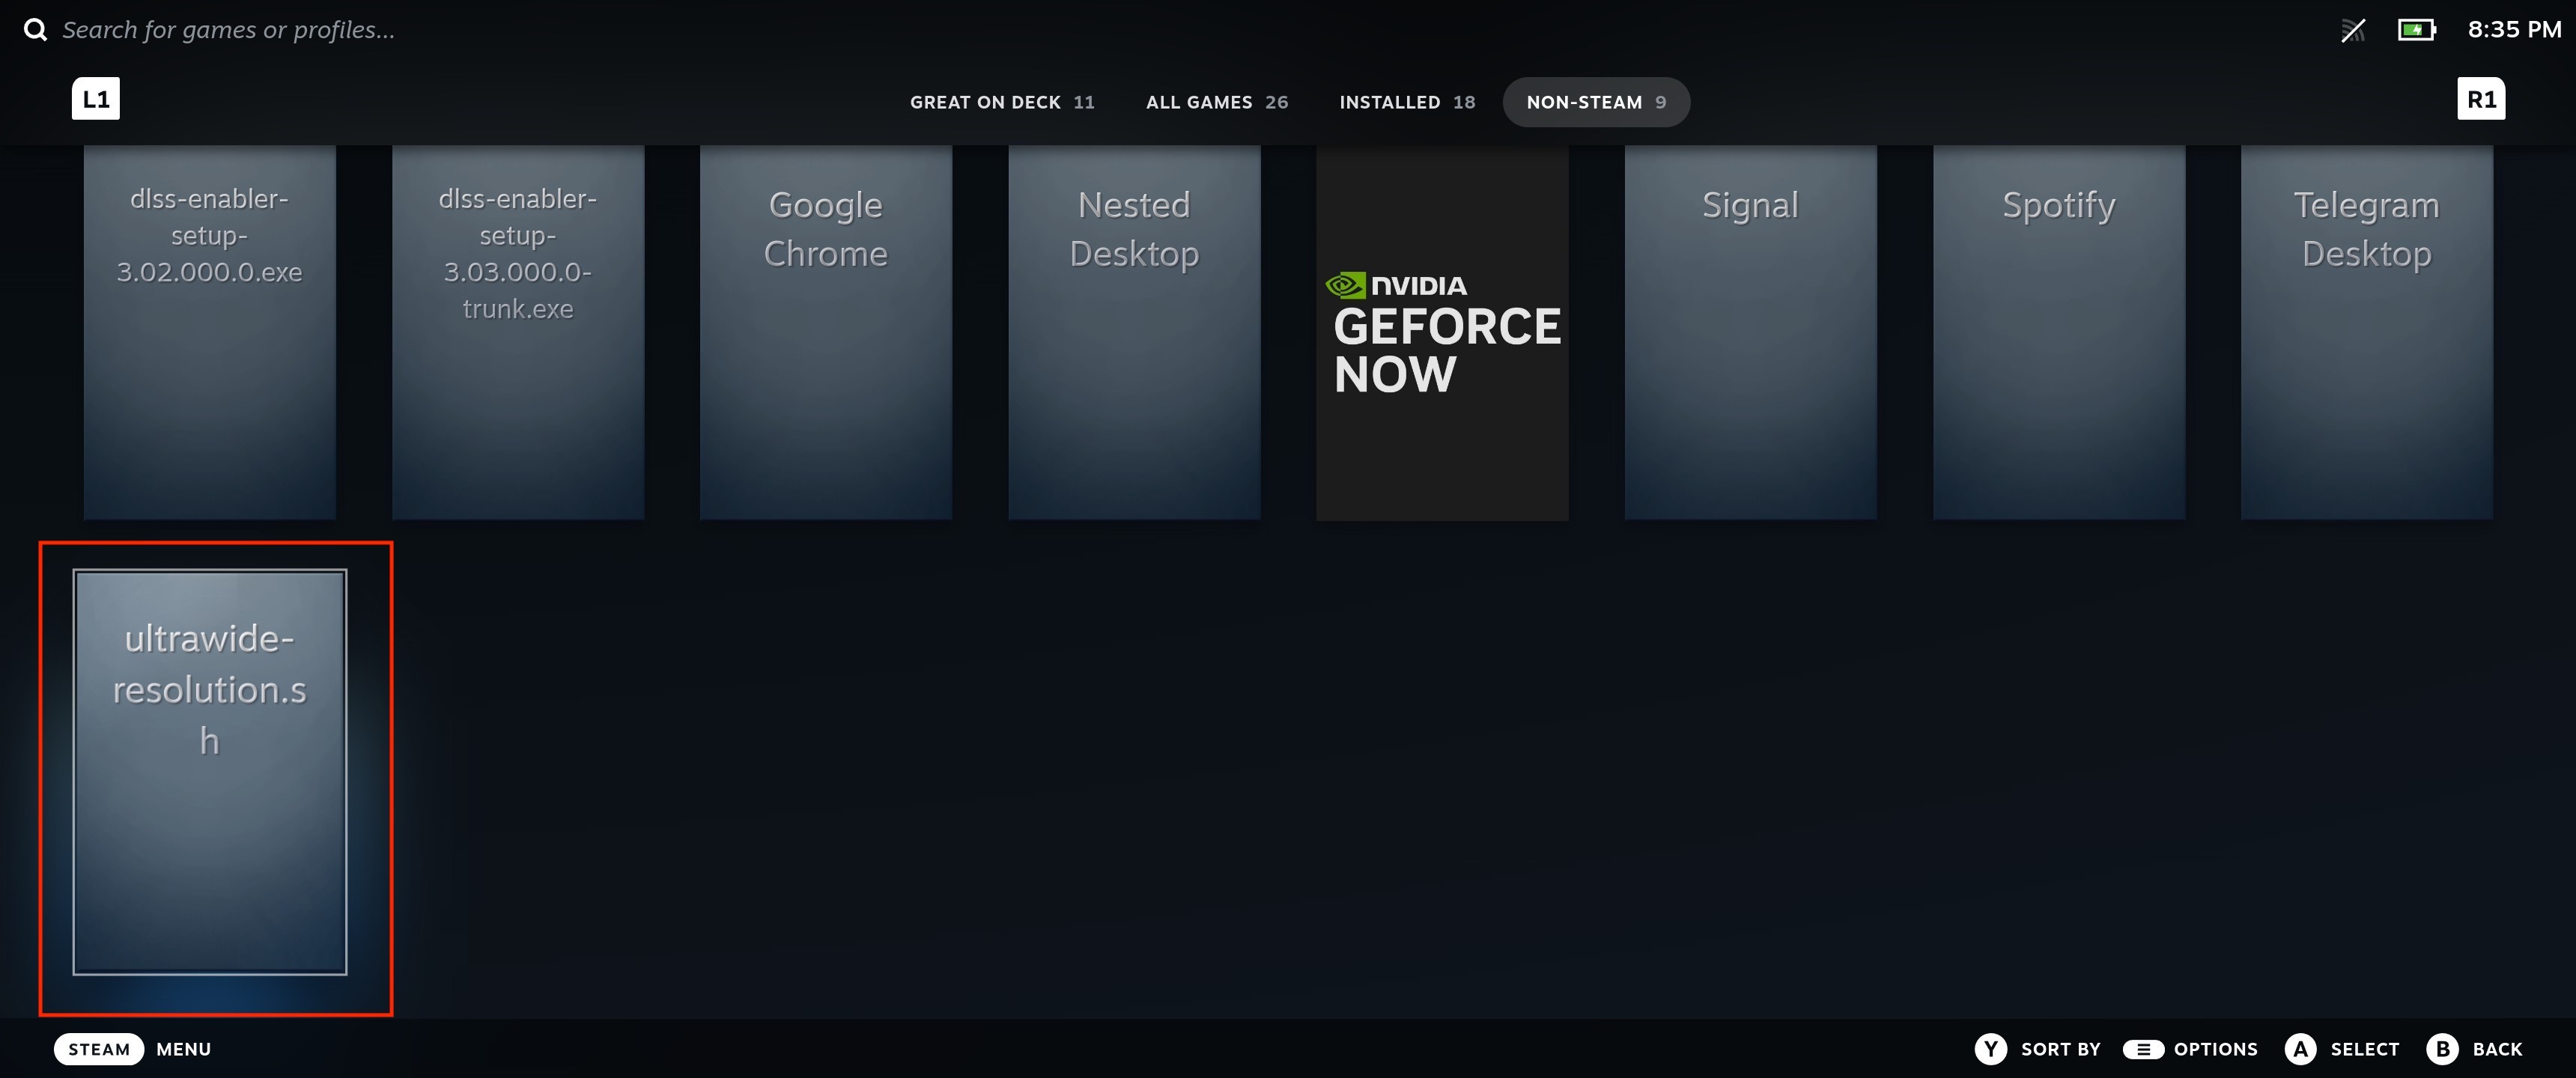Screen dimensions: 2576x1078
Task: Click the 8:35 PM clock
Action: [x=2514, y=30]
